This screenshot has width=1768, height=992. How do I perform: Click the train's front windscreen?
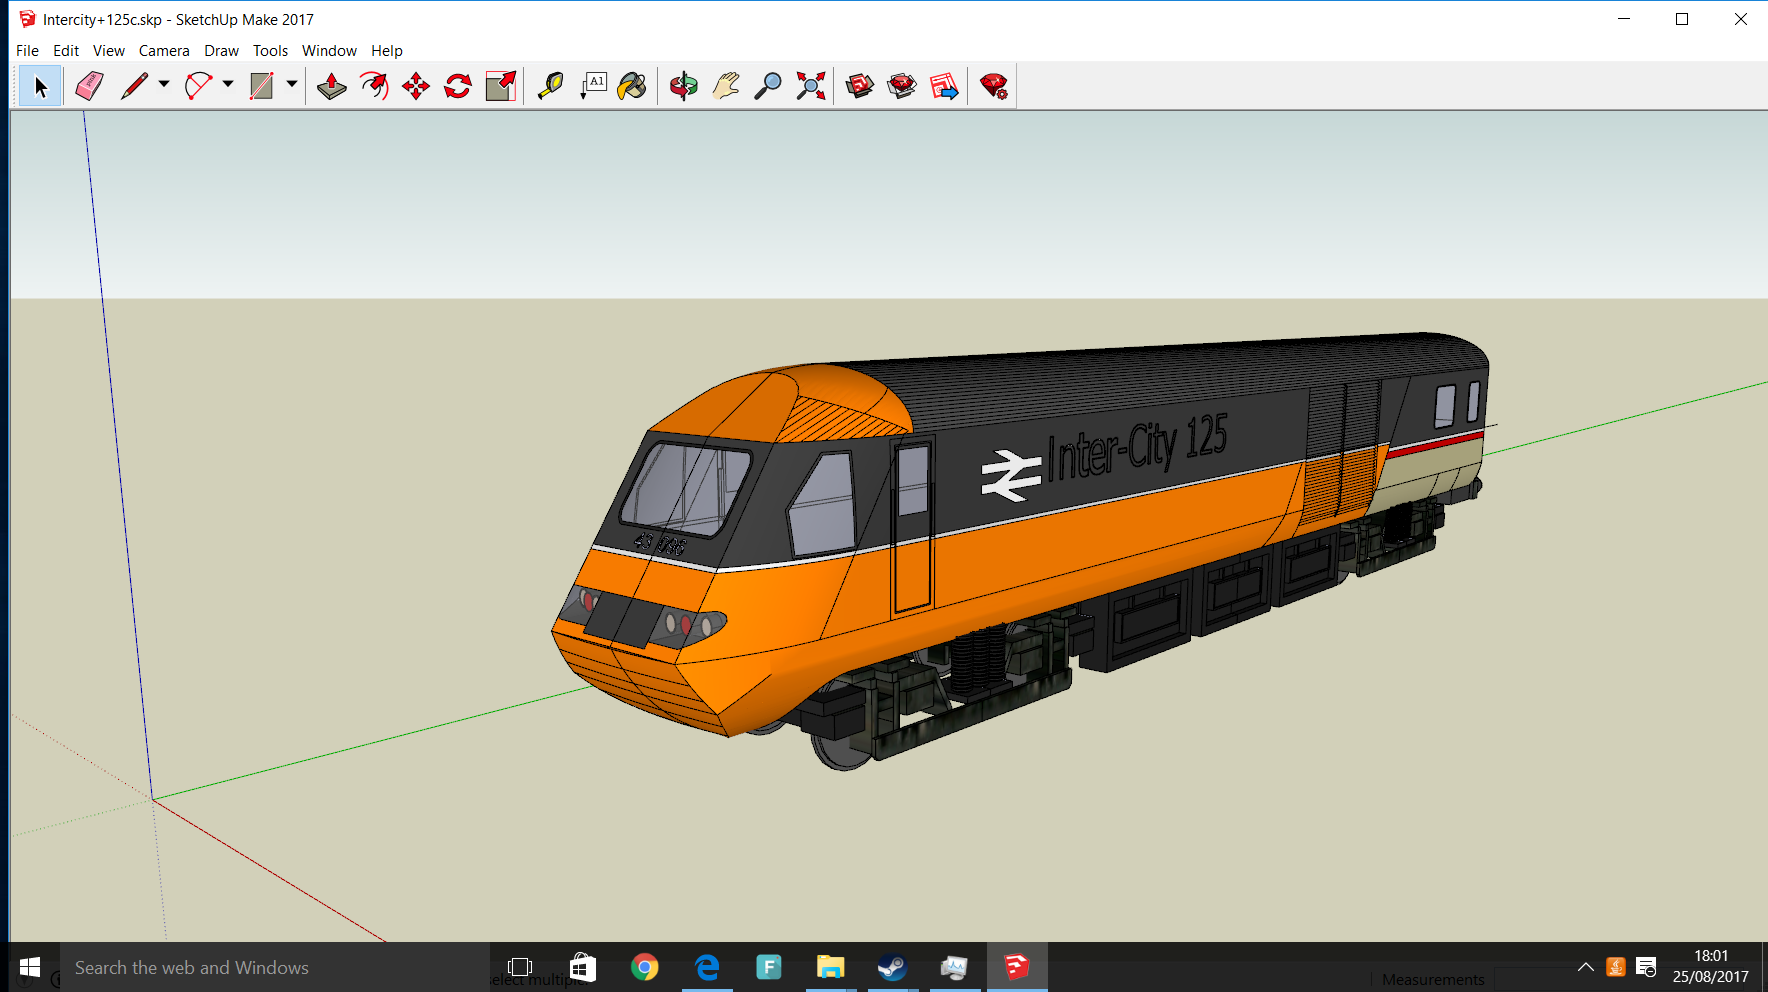[x=686, y=488]
